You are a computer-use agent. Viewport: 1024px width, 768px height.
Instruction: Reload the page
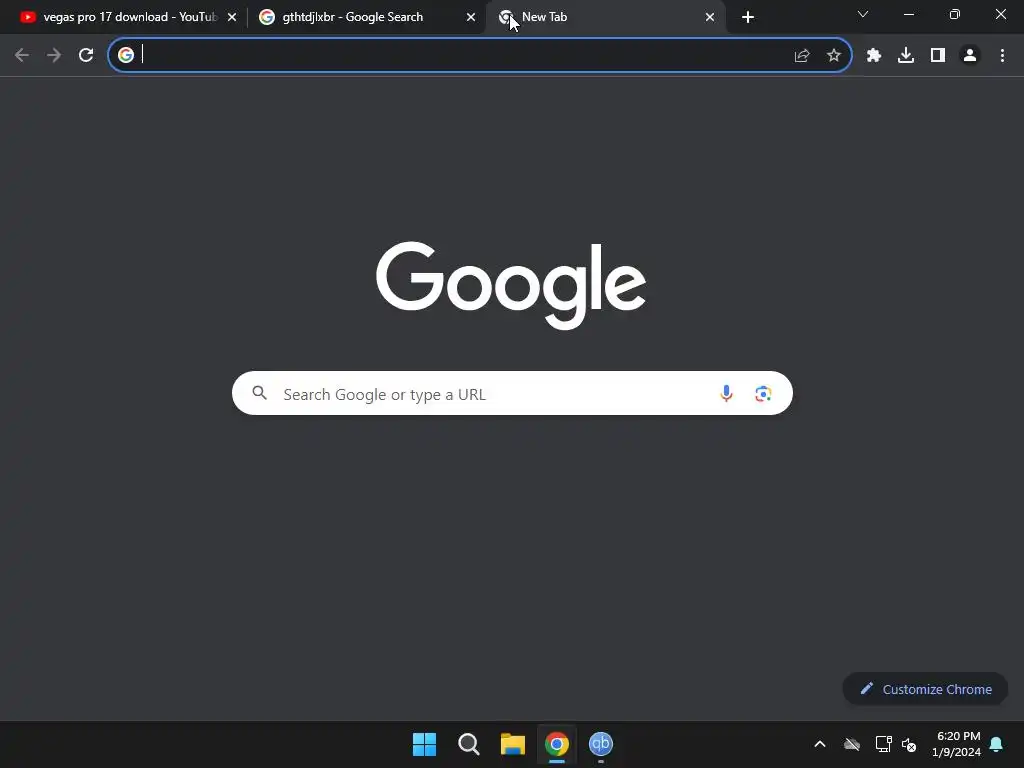click(86, 55)
